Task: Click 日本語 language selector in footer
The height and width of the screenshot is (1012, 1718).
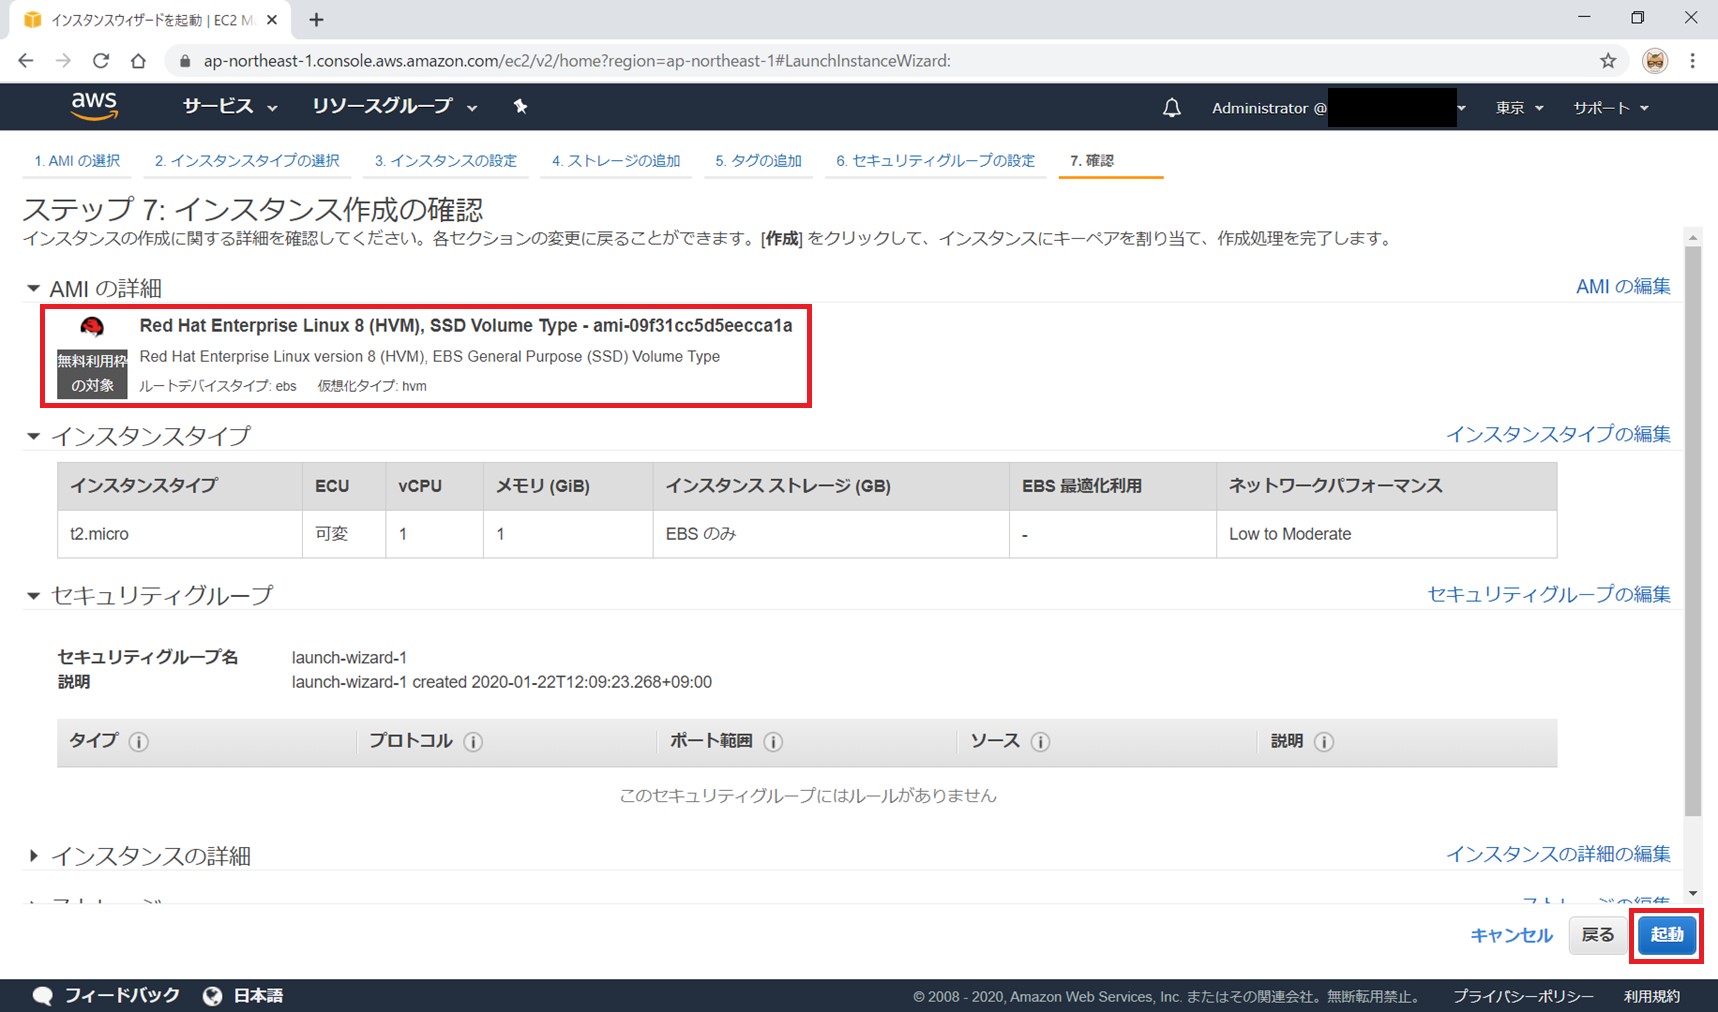Action: coord(258,996)
